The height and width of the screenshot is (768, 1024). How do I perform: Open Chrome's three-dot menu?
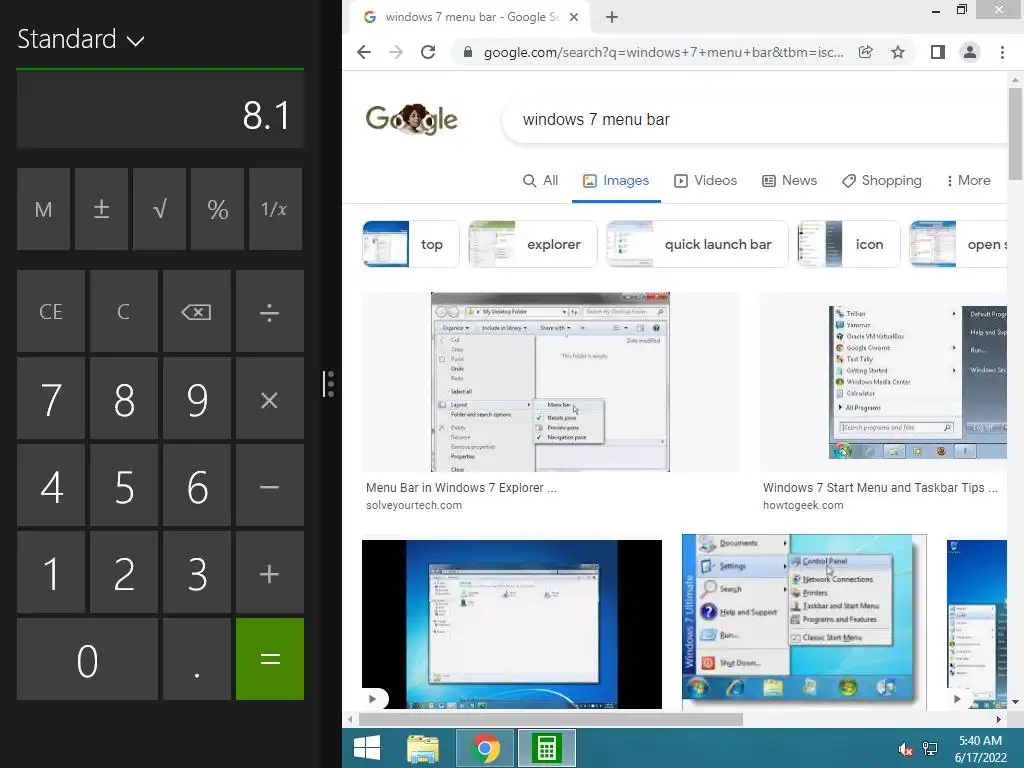1002,52
